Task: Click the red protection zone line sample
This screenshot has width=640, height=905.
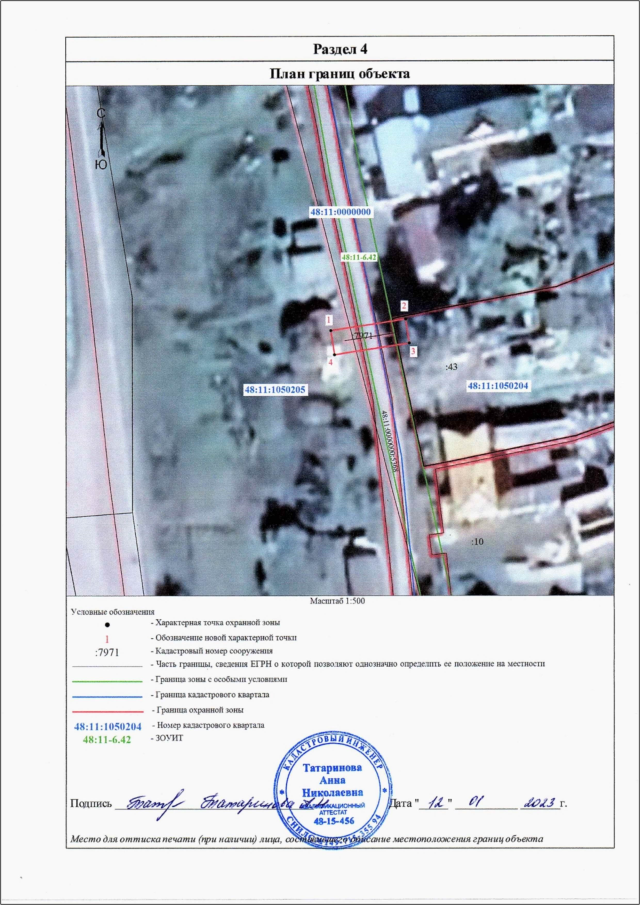Action: 107,709
